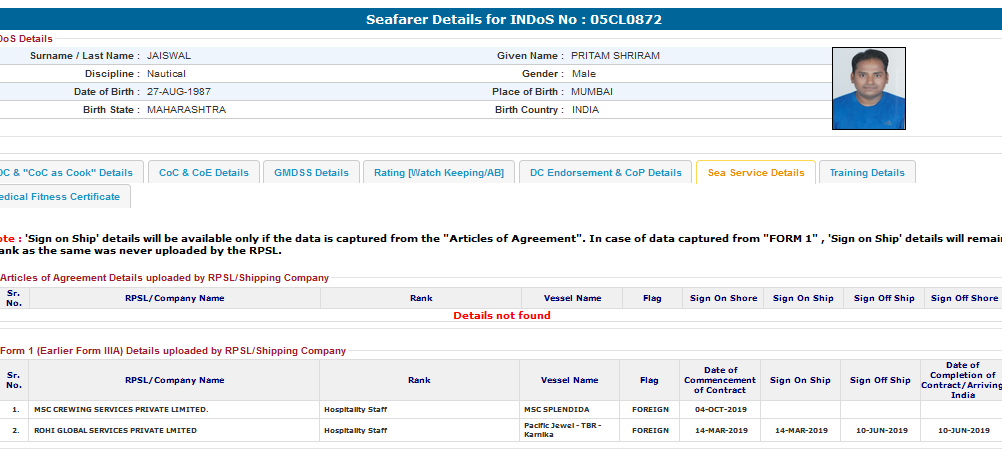Viewport: 1002px width, 469px height.
Task: Click Date of Commencement of Contract header
Action: coord(720,380)
